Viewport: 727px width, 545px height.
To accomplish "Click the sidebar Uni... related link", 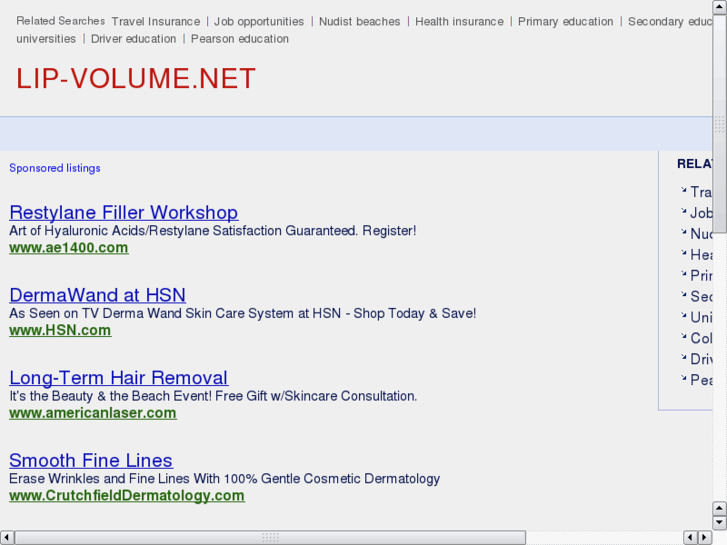I will [x=701, y=317].
